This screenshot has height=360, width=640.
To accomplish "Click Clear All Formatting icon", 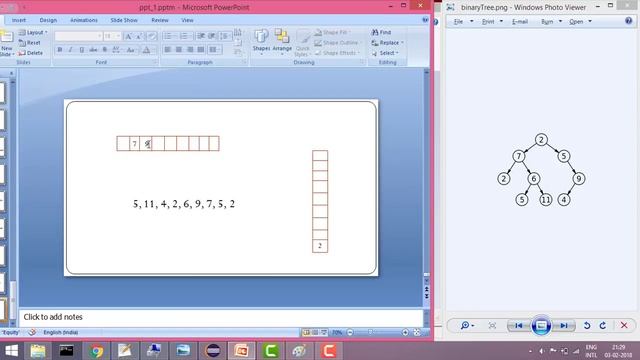I will pos(151,37).
